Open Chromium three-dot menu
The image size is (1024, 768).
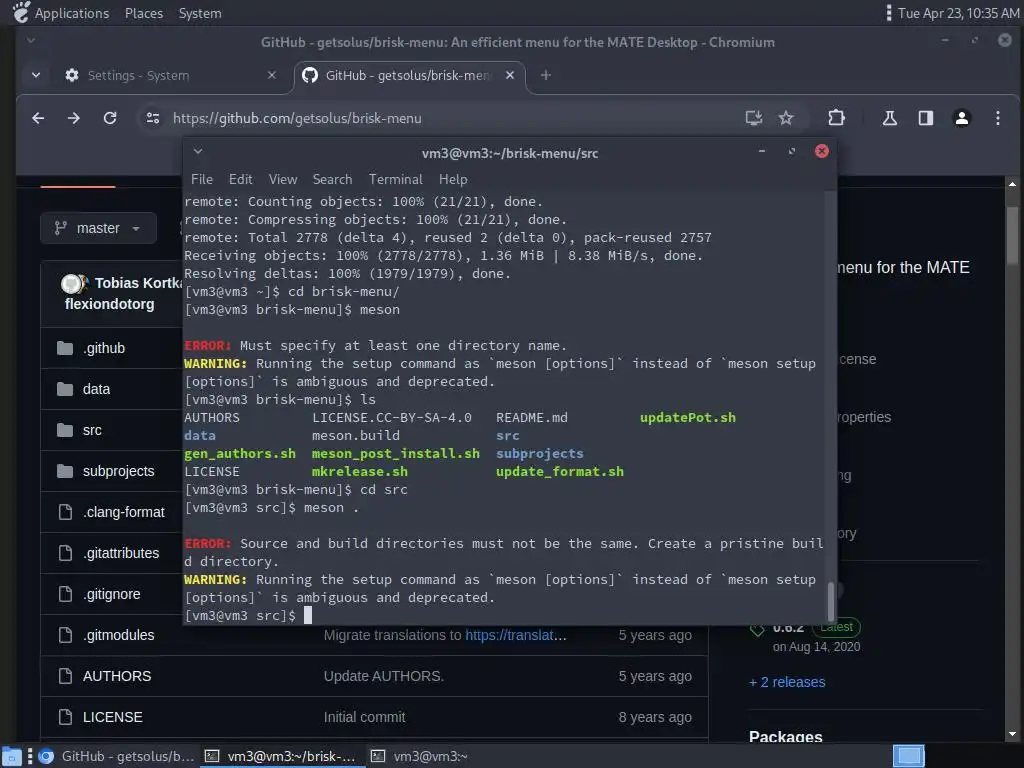coord(997,118)
